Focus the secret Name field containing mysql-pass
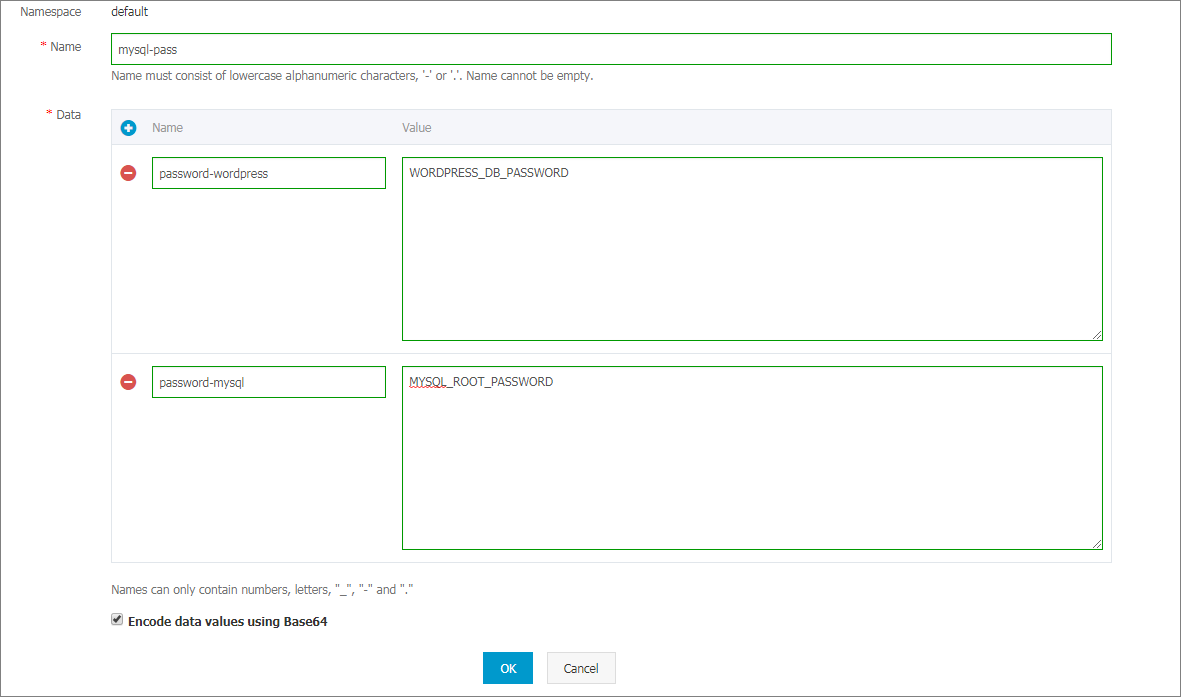This screenshot has height=697, width=1181. click(x=611, y=49)
